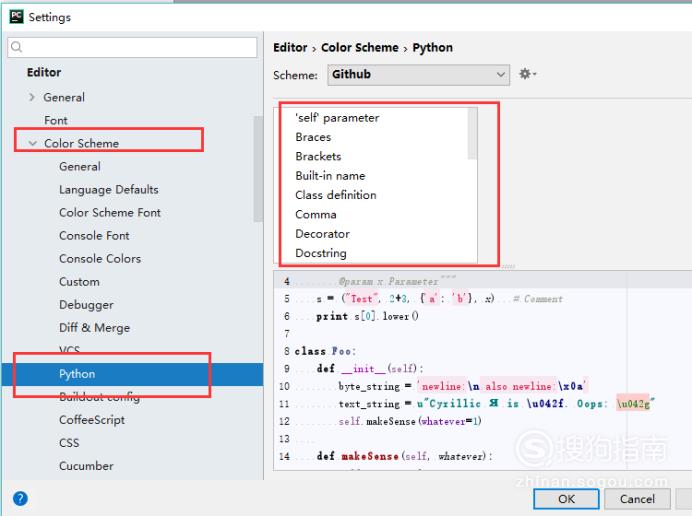Click the search magnifier icon in settings
The image size is (692, 516).
point(16,47)
